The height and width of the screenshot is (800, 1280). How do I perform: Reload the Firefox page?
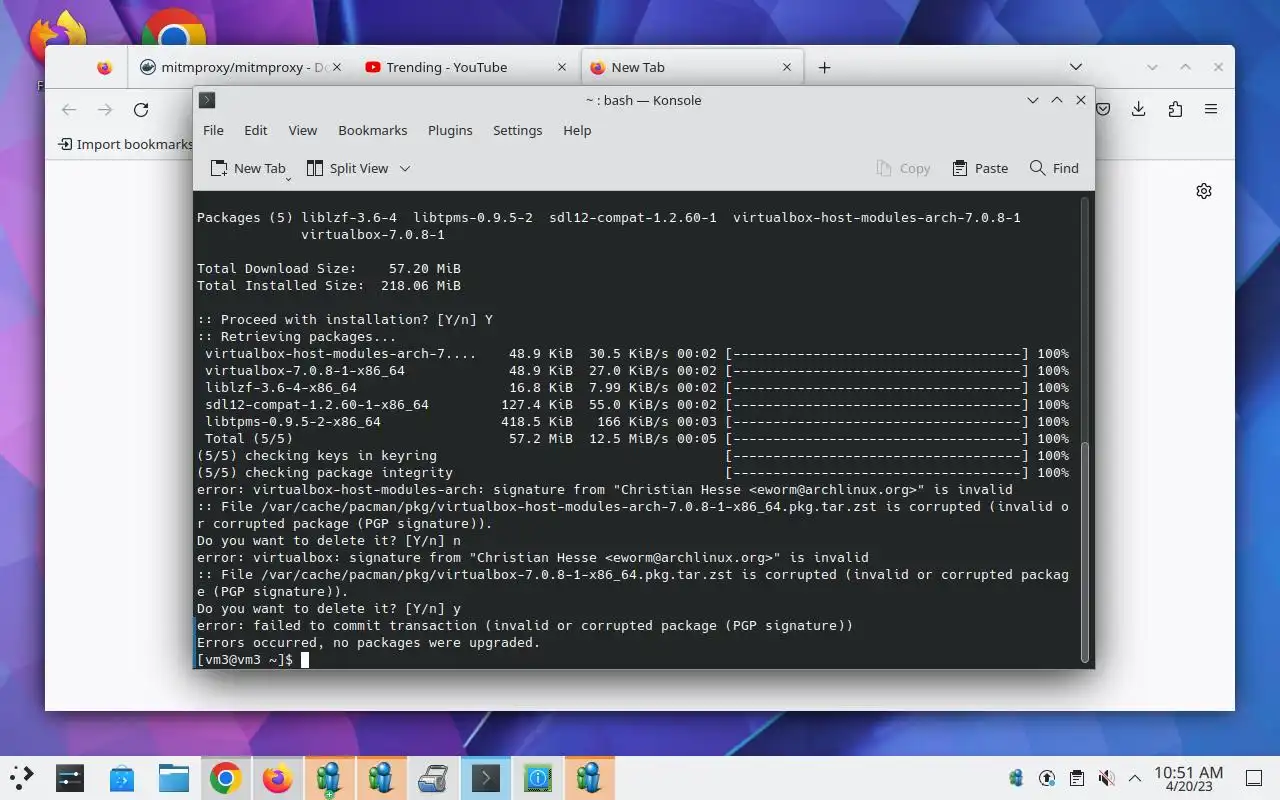(x=141, y=110)
